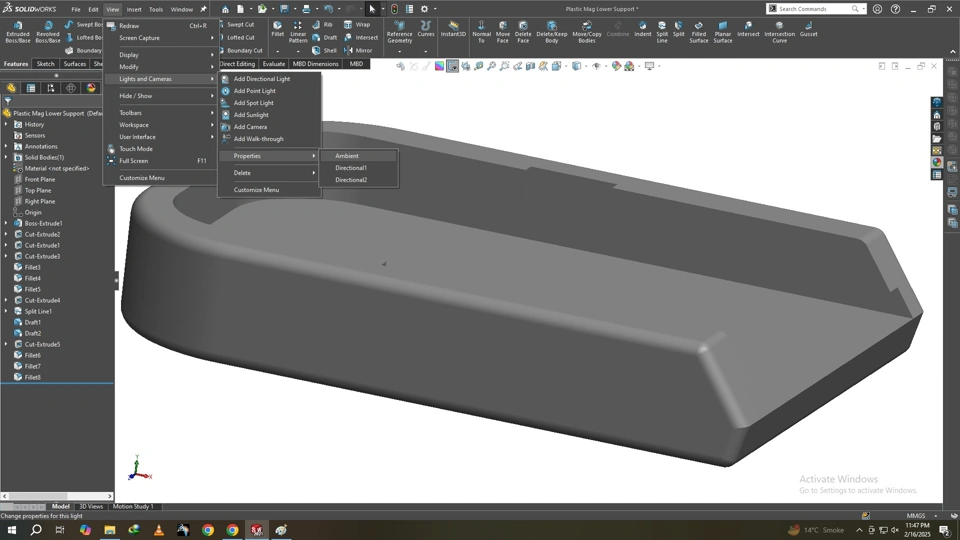Expand the Solid Bodies(1) tree node
960x540 pixels.
coord(6,157)
